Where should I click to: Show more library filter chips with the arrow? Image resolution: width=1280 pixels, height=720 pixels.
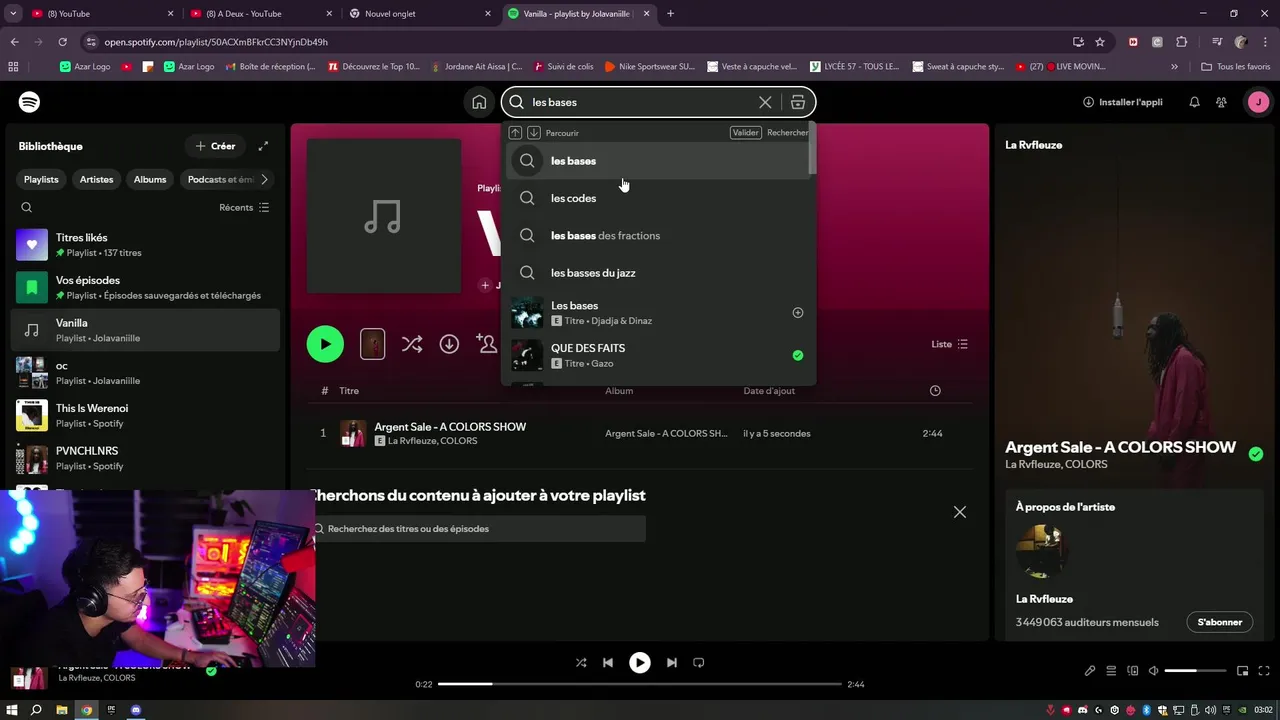click(x=264, y=179)
